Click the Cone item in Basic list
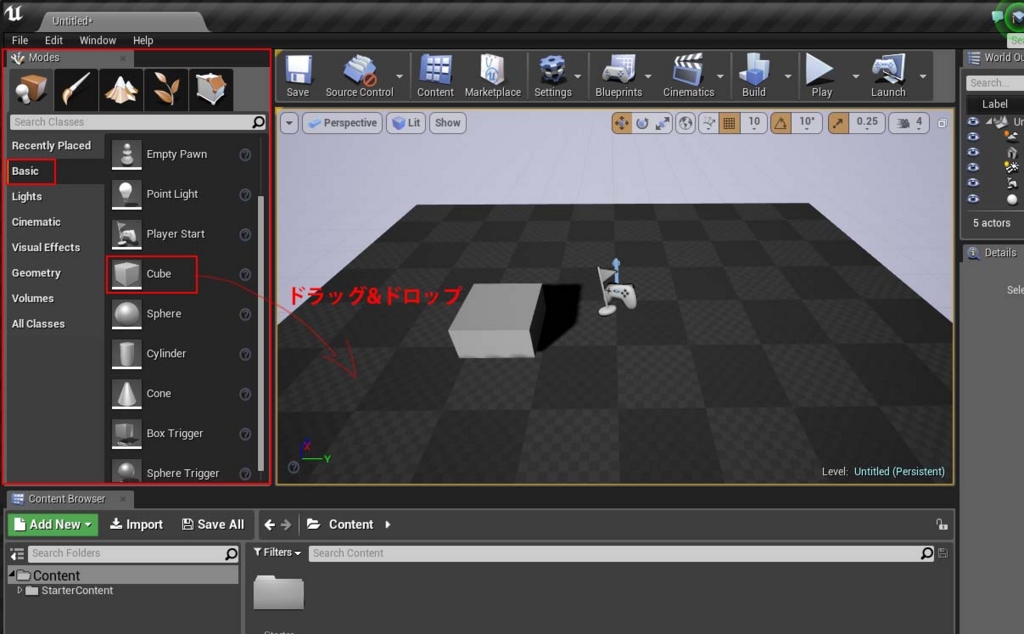The width and height of the screenshot is (1024, 634). (179, 394)
